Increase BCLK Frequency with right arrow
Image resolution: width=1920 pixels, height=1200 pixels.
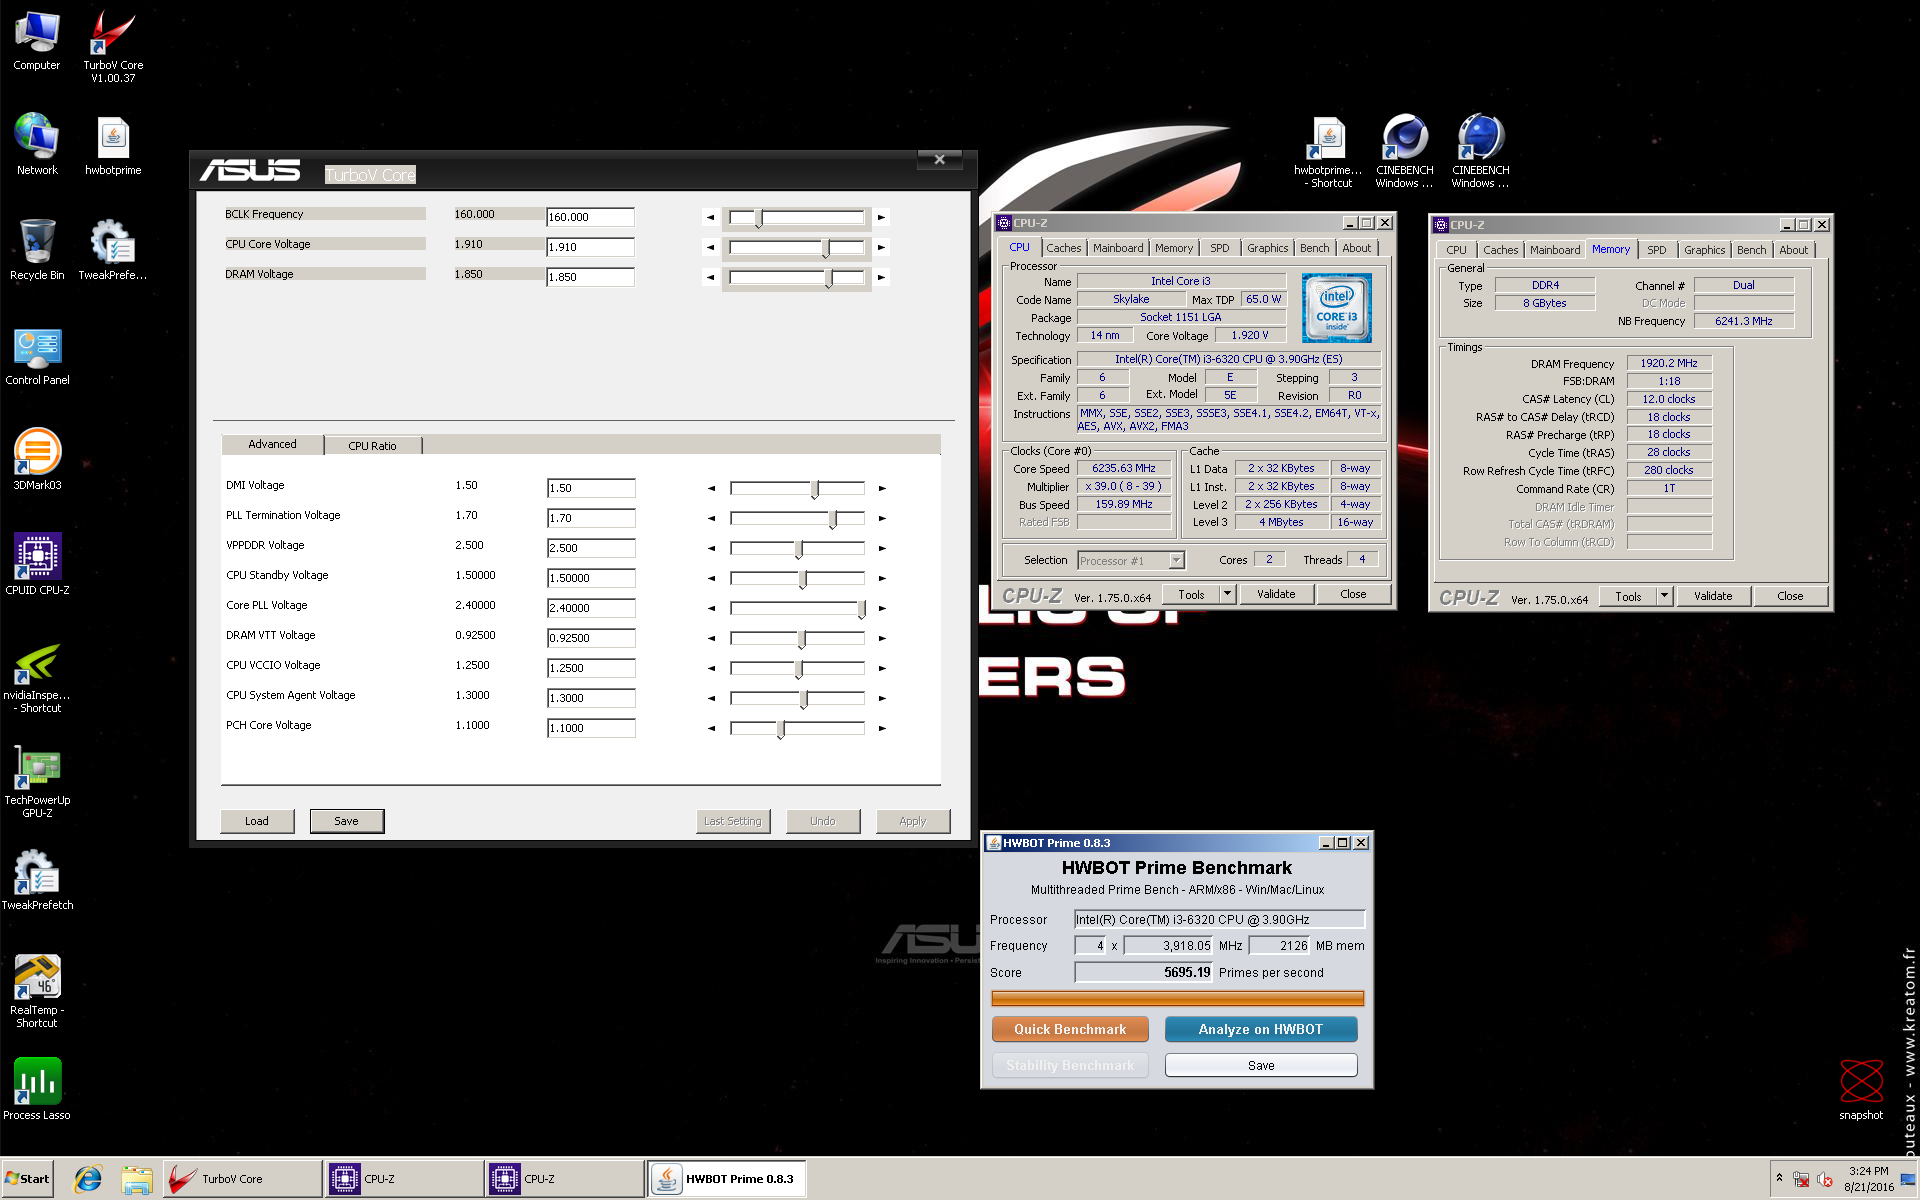(881, 217)
